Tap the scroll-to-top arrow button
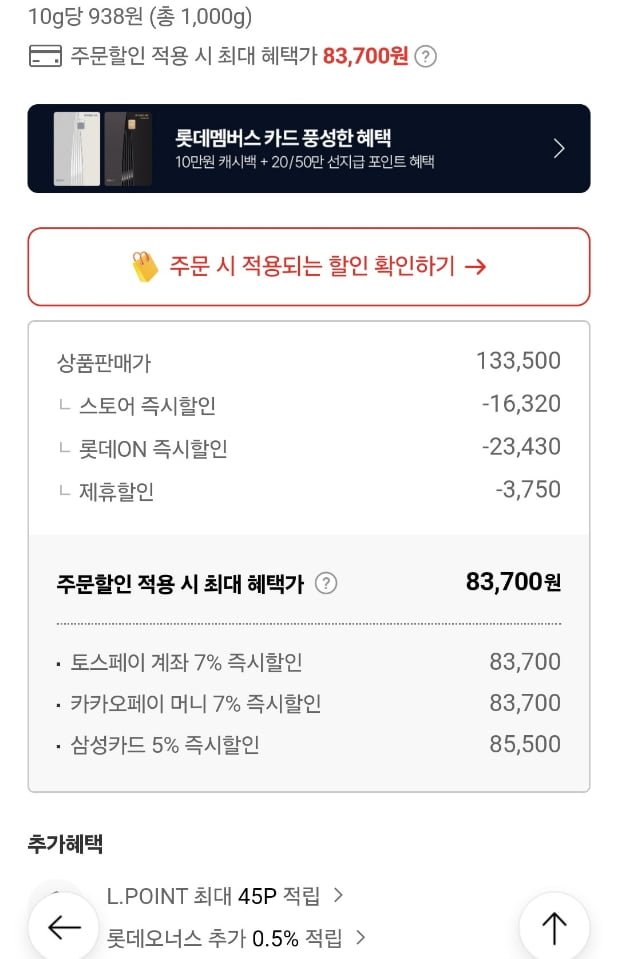 [554, 927]
